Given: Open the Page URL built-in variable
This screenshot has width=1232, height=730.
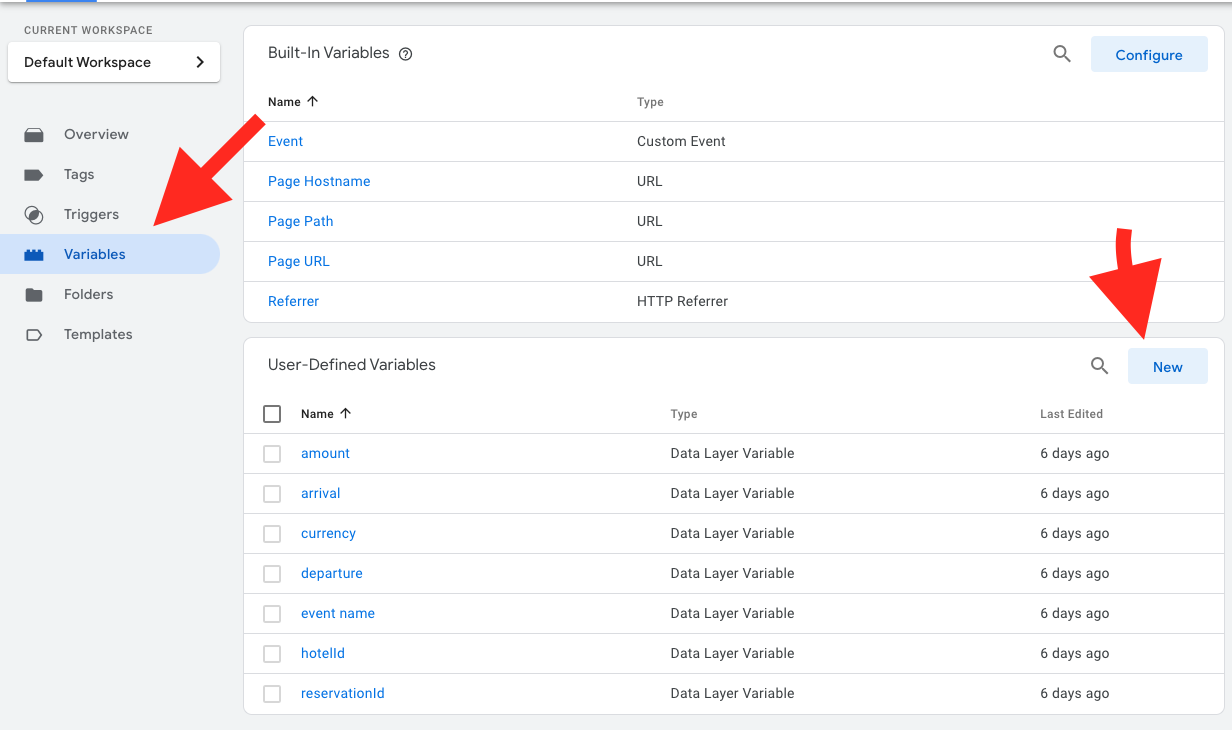Looking at the screenshot, I should point(298,262).
